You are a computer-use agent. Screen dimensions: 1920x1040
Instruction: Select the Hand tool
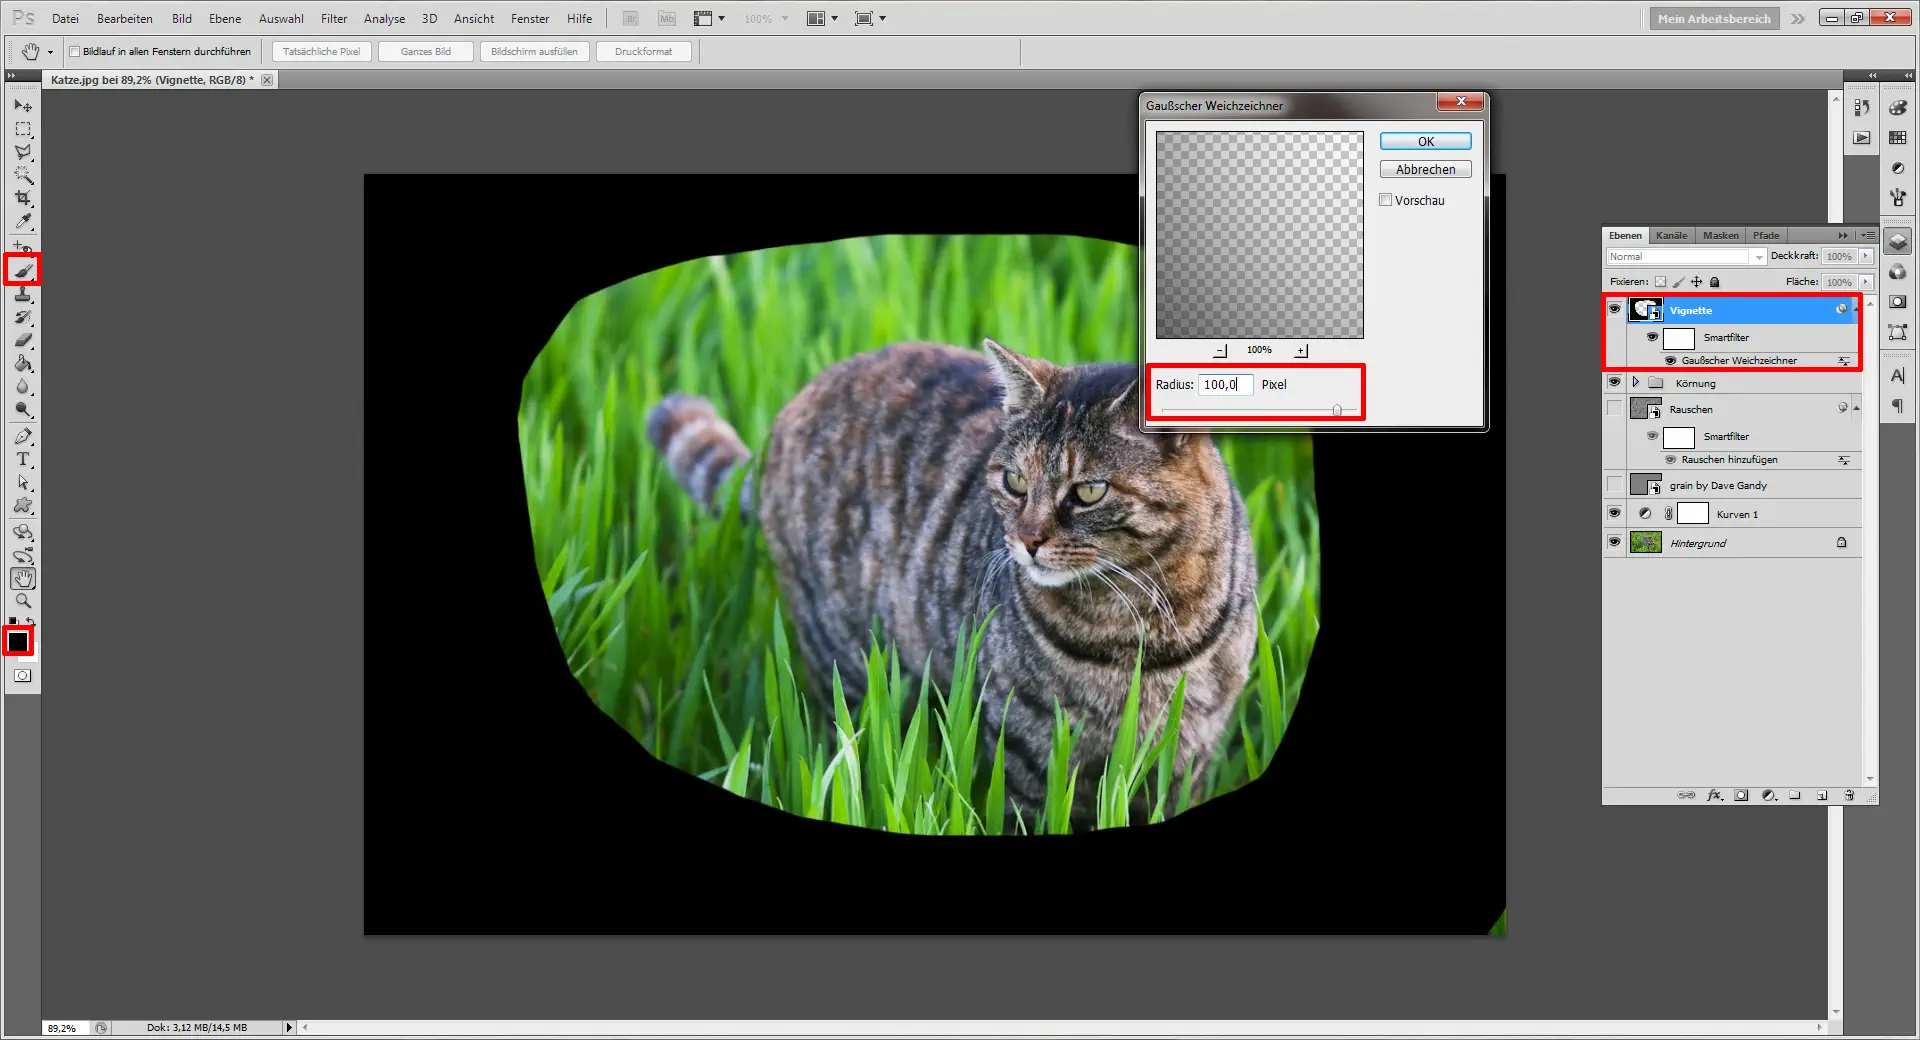pyautogui.click(x=22, y=577)
